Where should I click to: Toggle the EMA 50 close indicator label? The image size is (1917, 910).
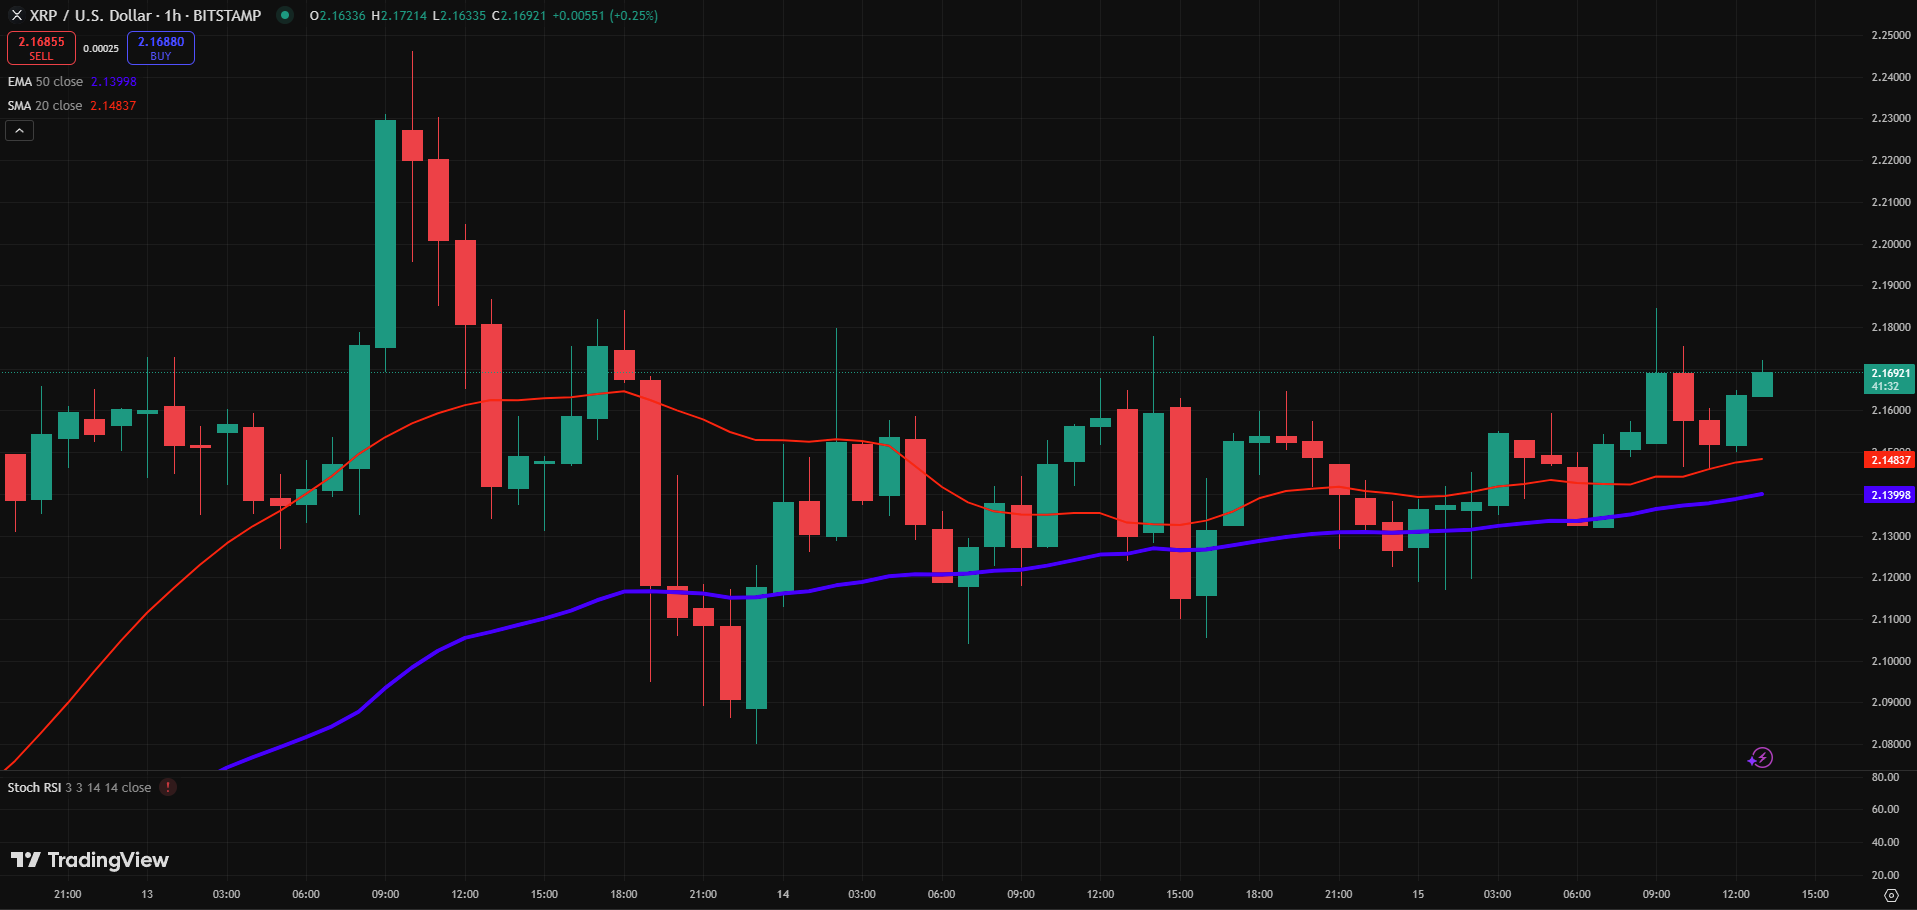(45, 81)
